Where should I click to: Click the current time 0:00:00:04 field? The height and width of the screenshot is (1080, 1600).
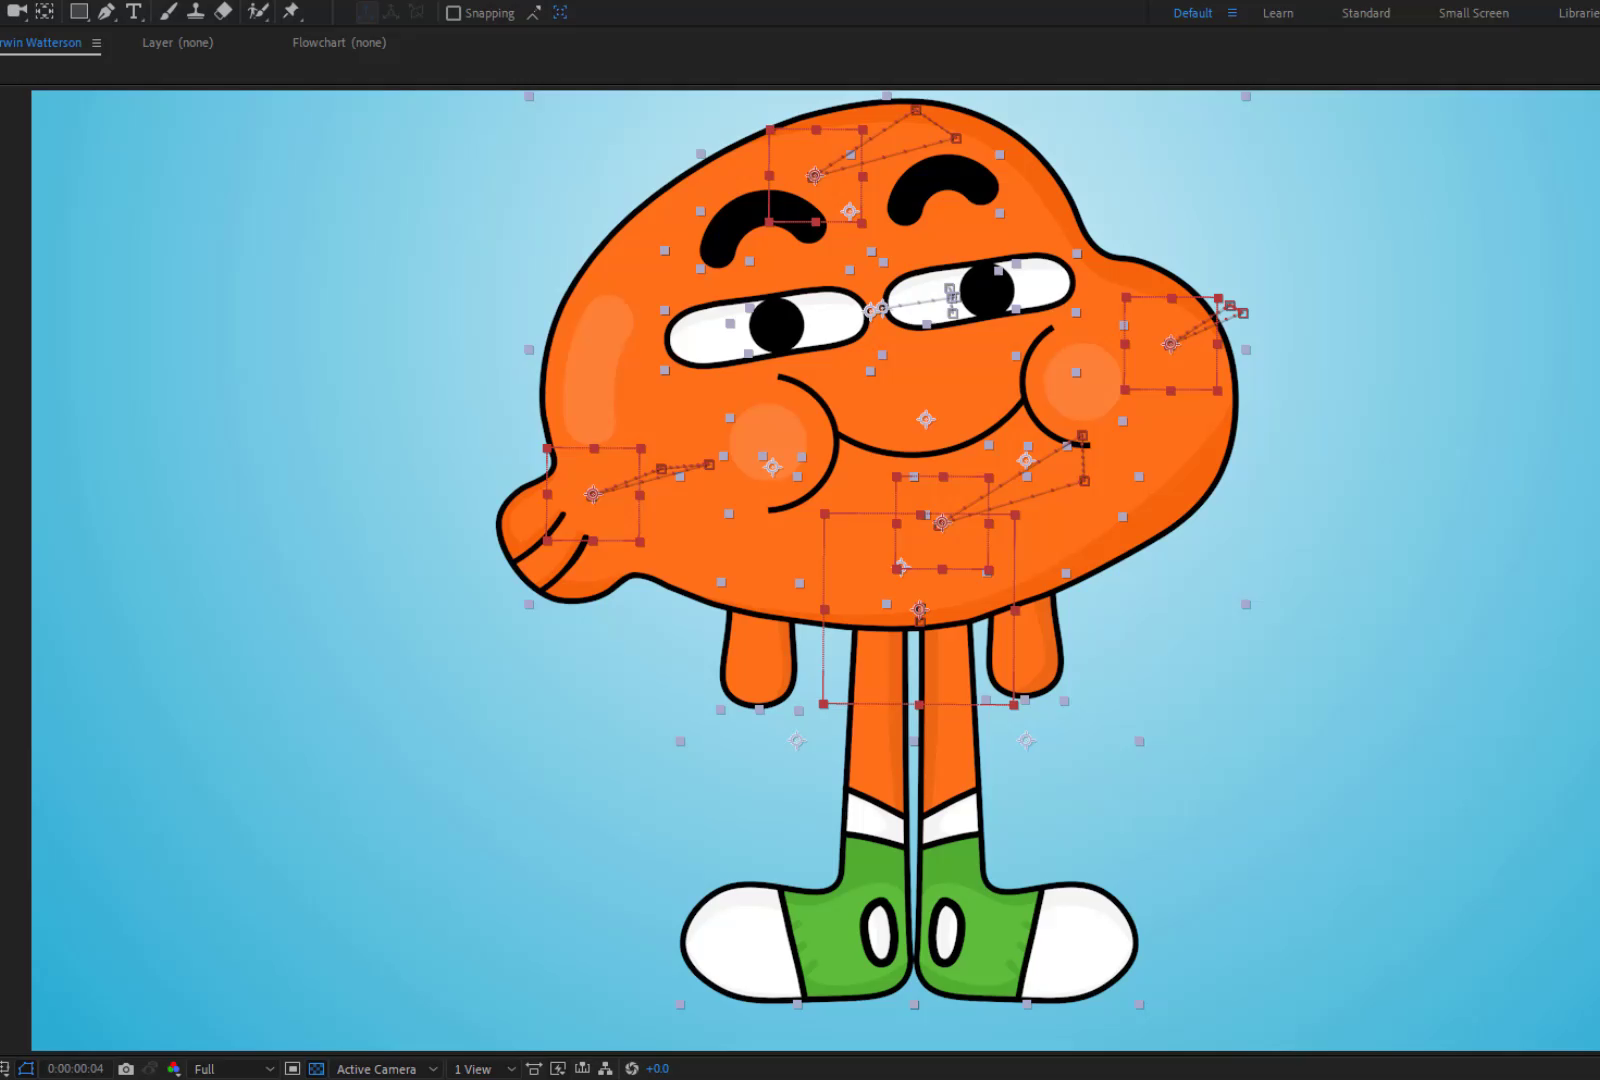click(x=75, y=1068)
